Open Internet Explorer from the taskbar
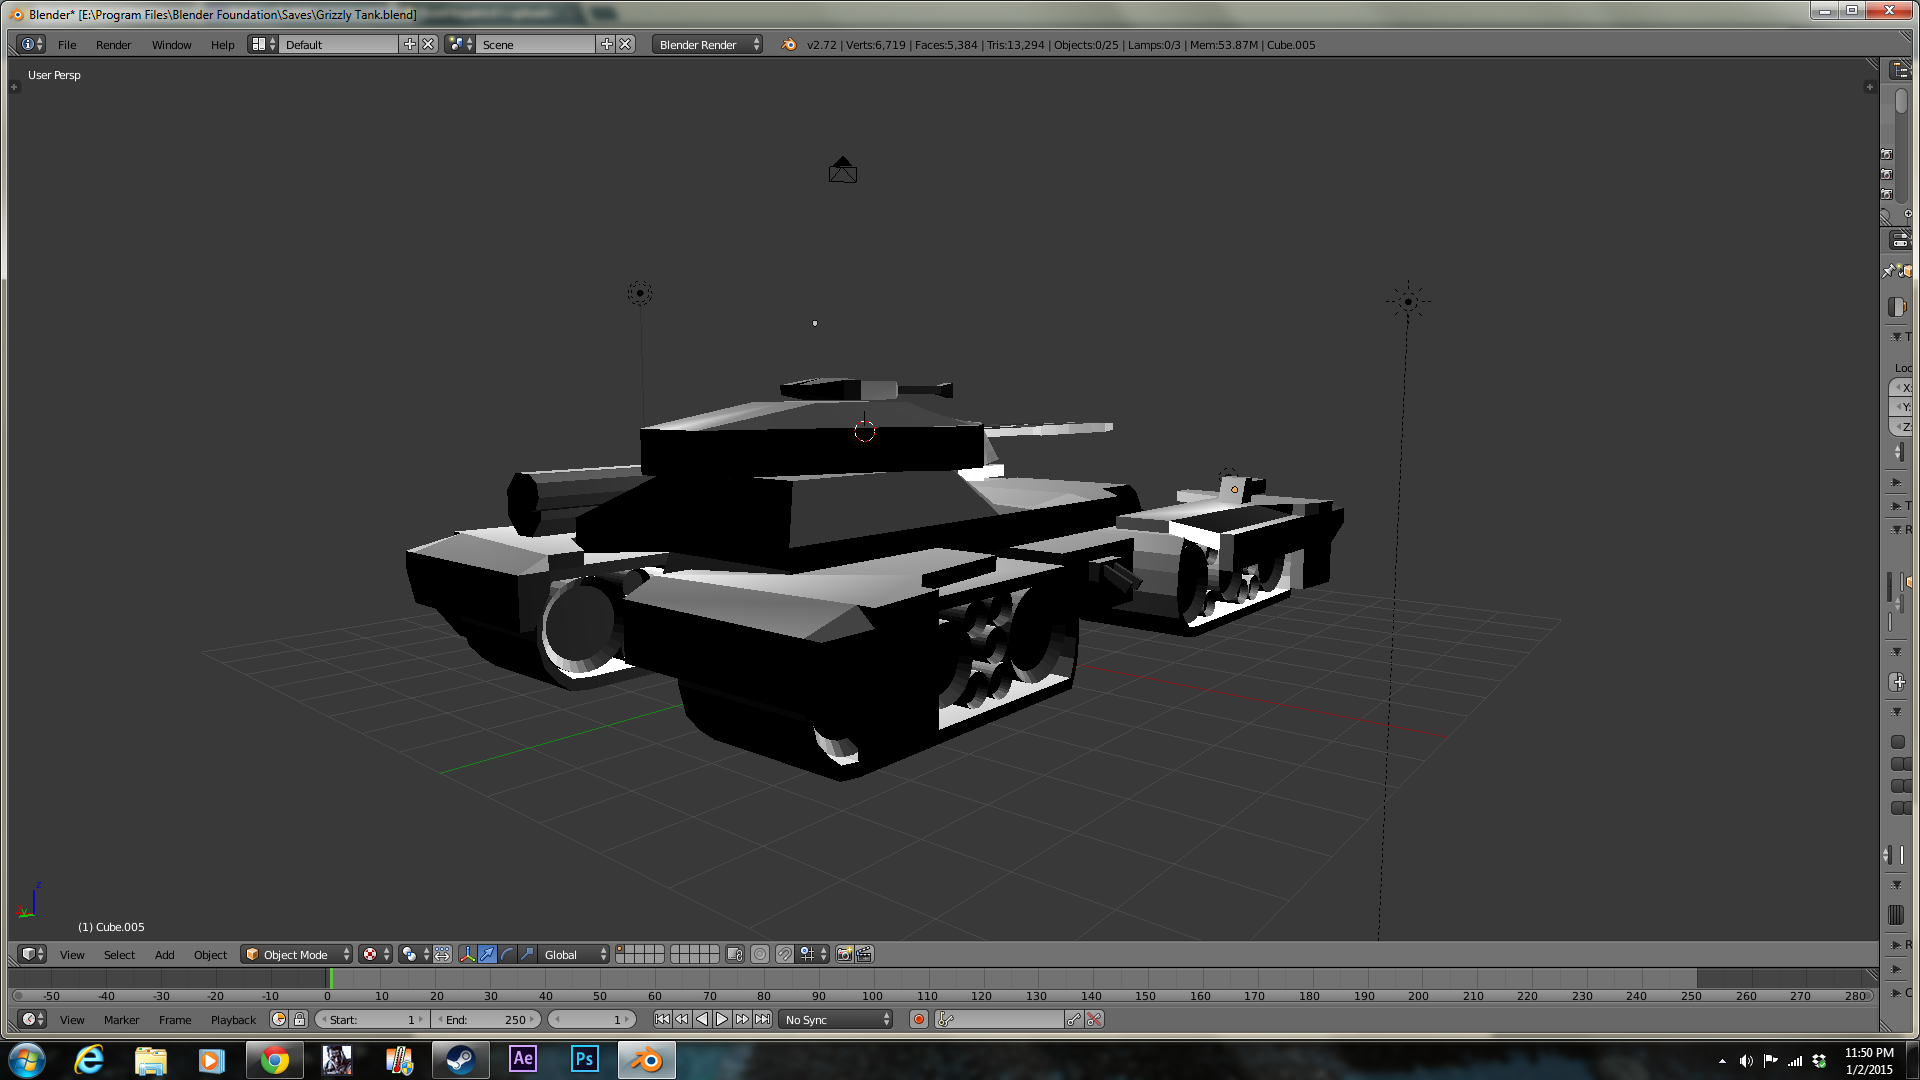This screenshot has width=1920, height=1080. 90,1060
